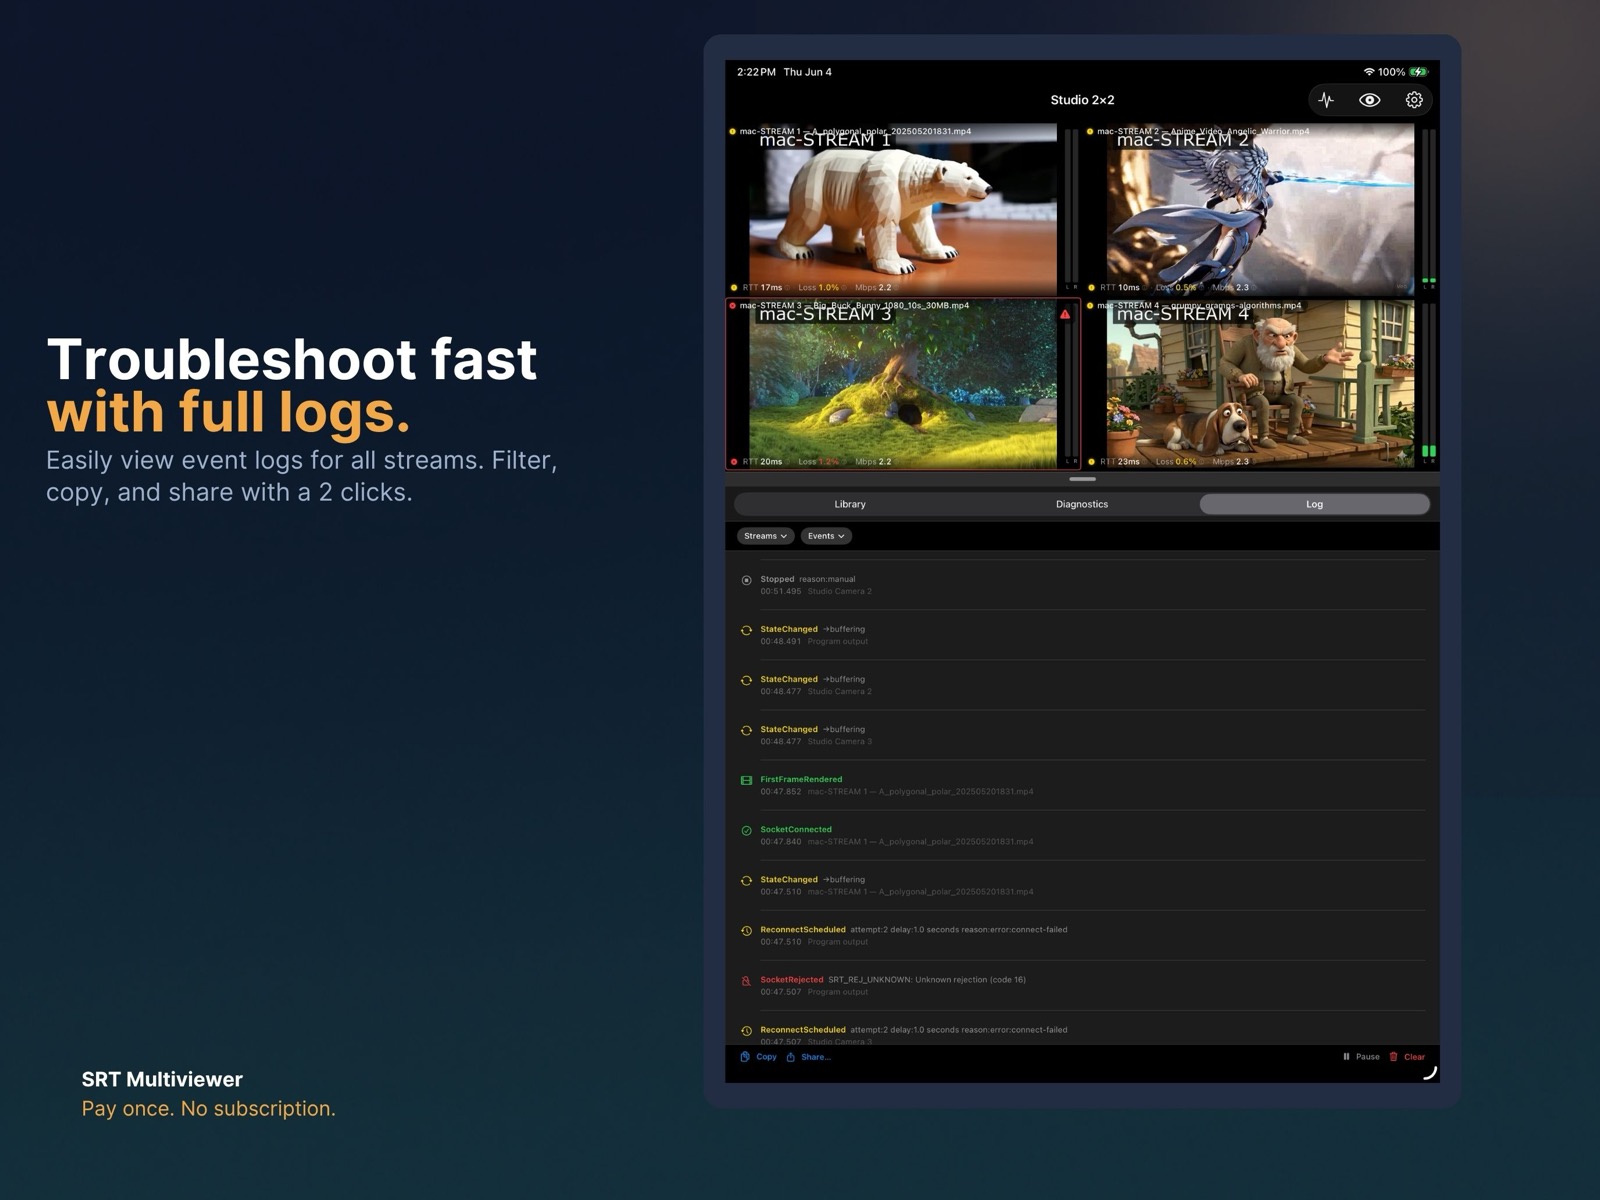1600x1200 pixels.
Task: Click the clipboard icon next to Copy
Action: point(745,1057)
